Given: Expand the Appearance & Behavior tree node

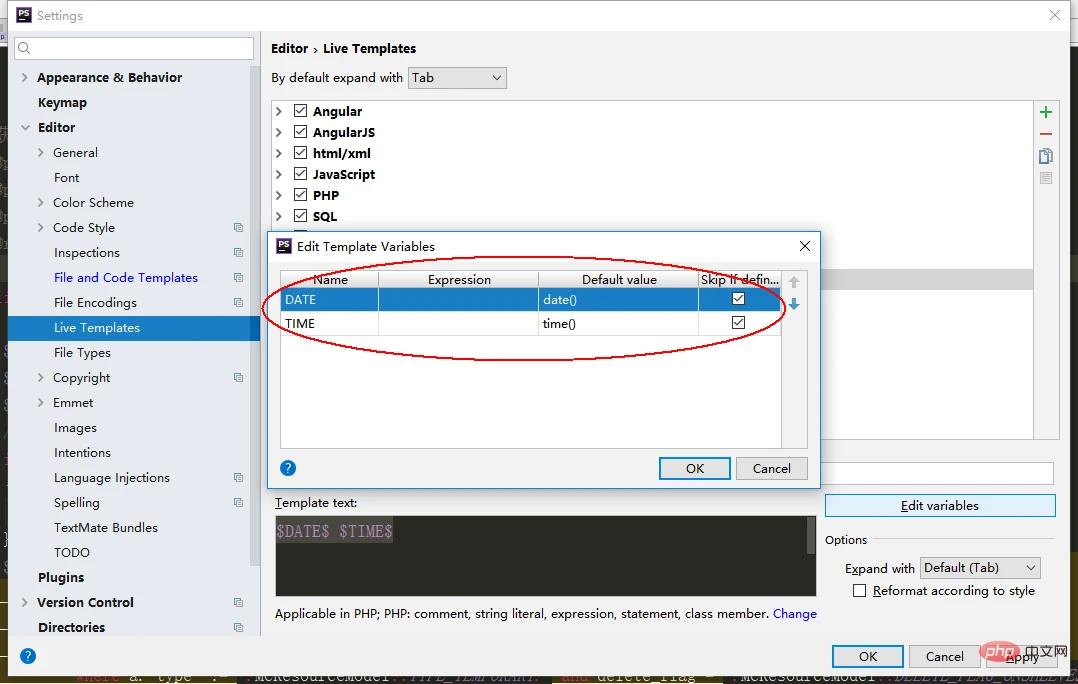Looking at the screenshot, I should coord(25,78).
